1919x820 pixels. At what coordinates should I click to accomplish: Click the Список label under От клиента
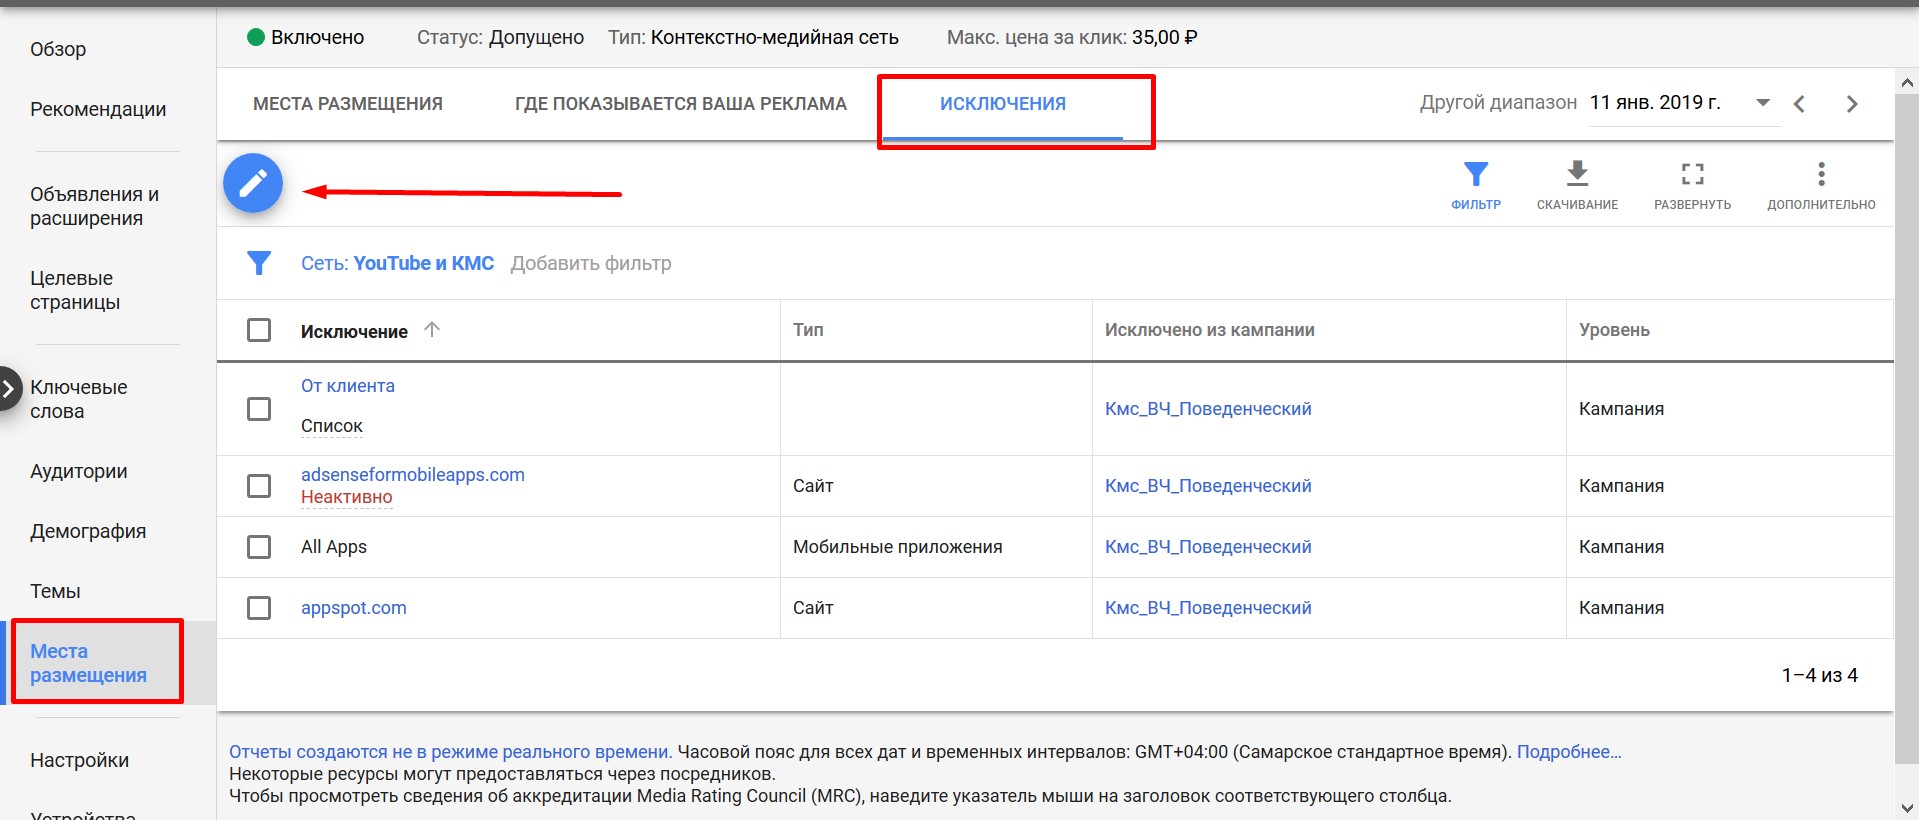(x=332, y=426)
